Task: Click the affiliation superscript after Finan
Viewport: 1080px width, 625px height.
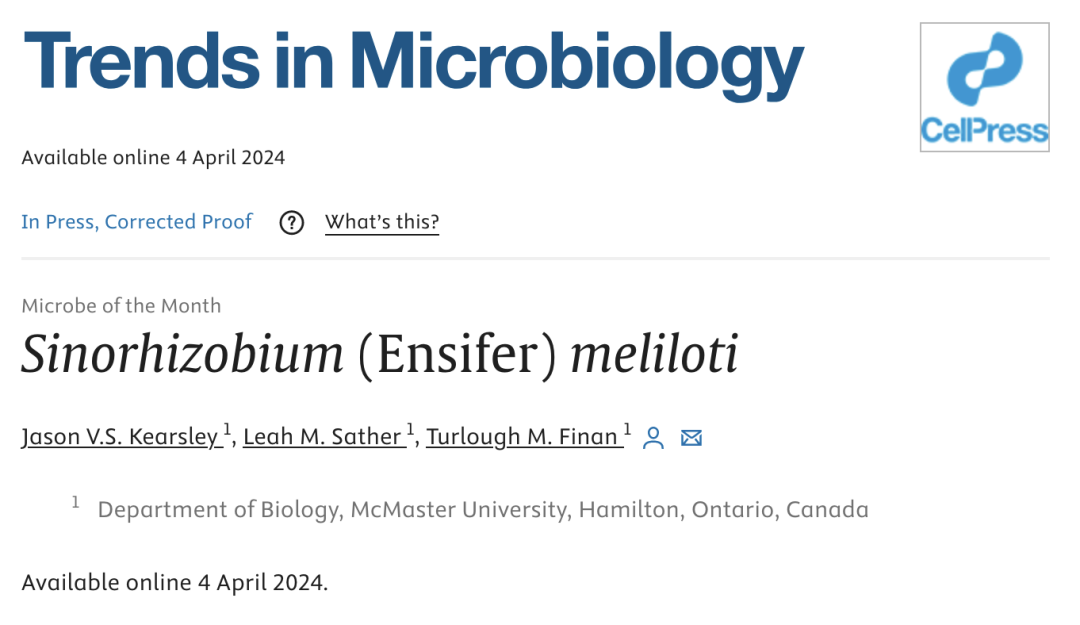Action: [627, 430]
